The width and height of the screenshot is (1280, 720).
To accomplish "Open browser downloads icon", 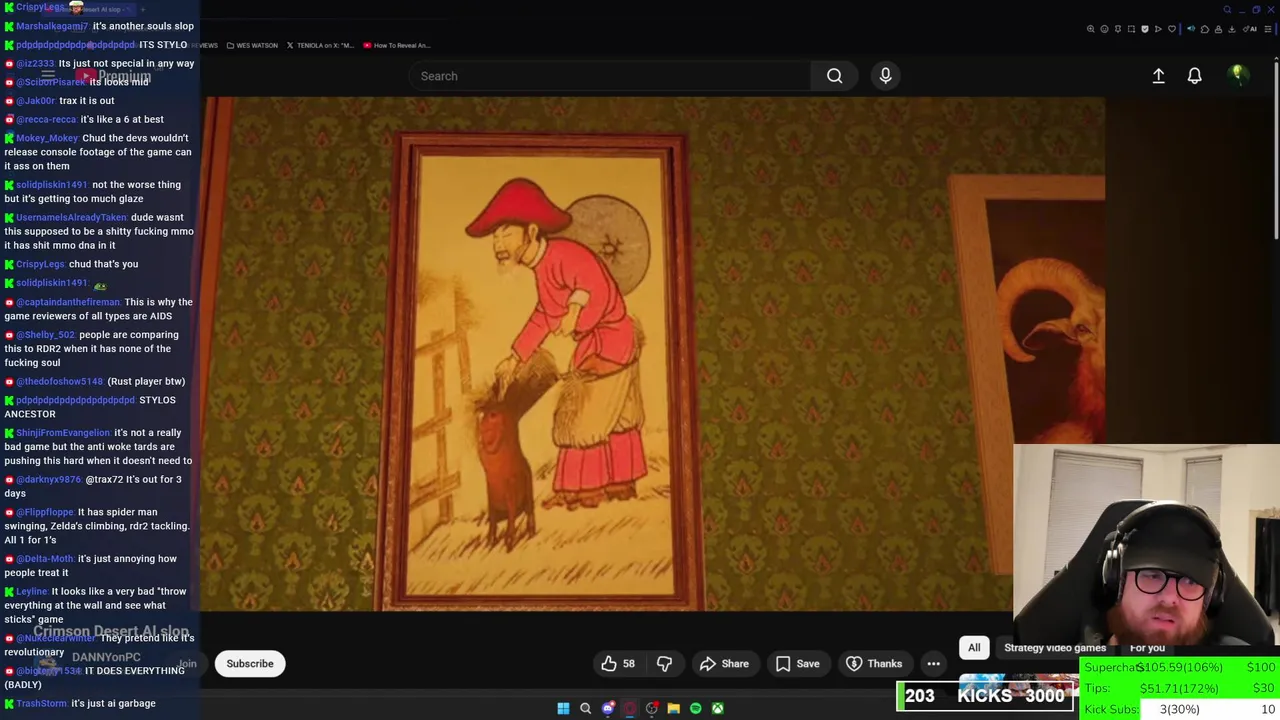I will (x=1232, y=29).
